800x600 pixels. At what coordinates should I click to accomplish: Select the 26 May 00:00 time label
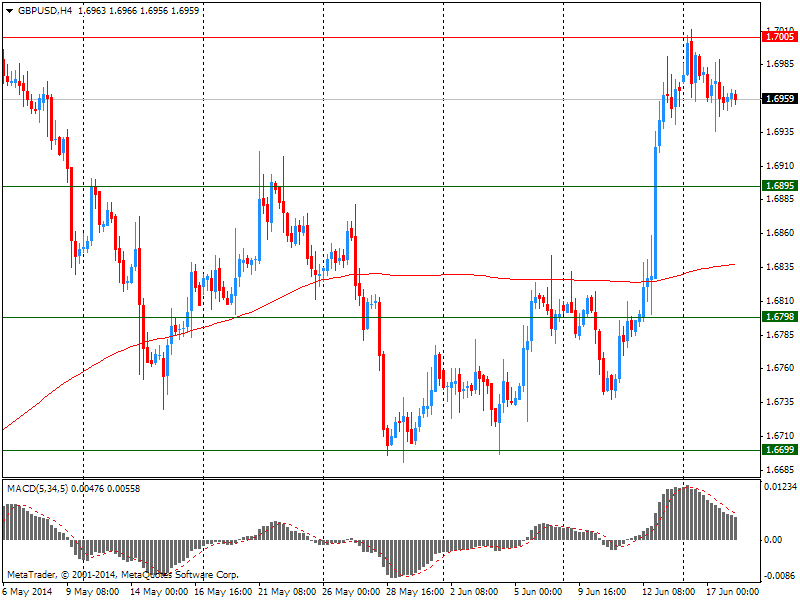tap(351, 592)
